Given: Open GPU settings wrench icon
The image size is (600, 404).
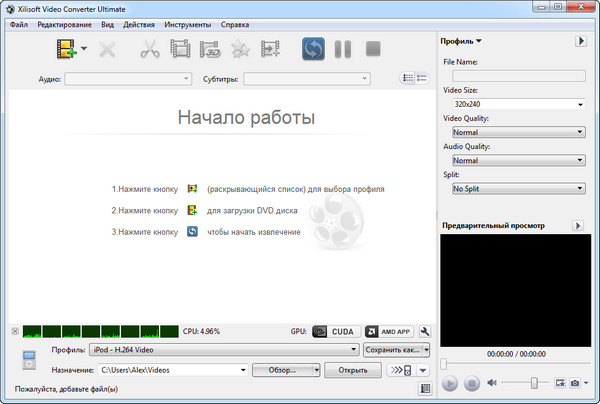Looking at the screenshot, I should point(424,331).
